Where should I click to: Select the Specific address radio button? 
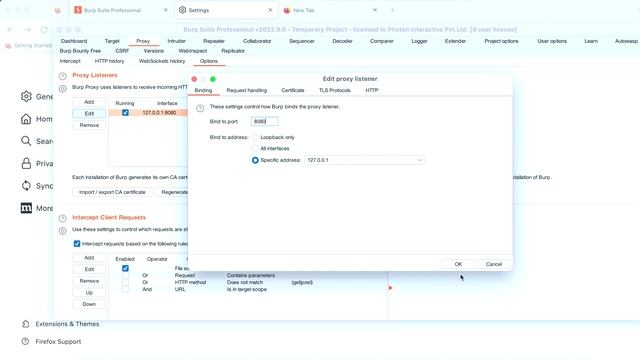[x=255, y=160]
